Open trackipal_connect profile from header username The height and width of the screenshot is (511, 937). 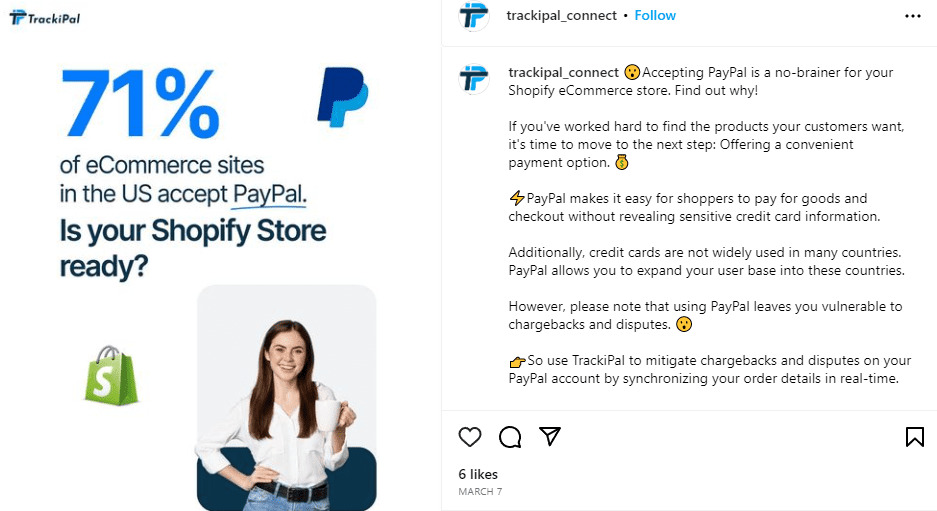coord(561,16)
